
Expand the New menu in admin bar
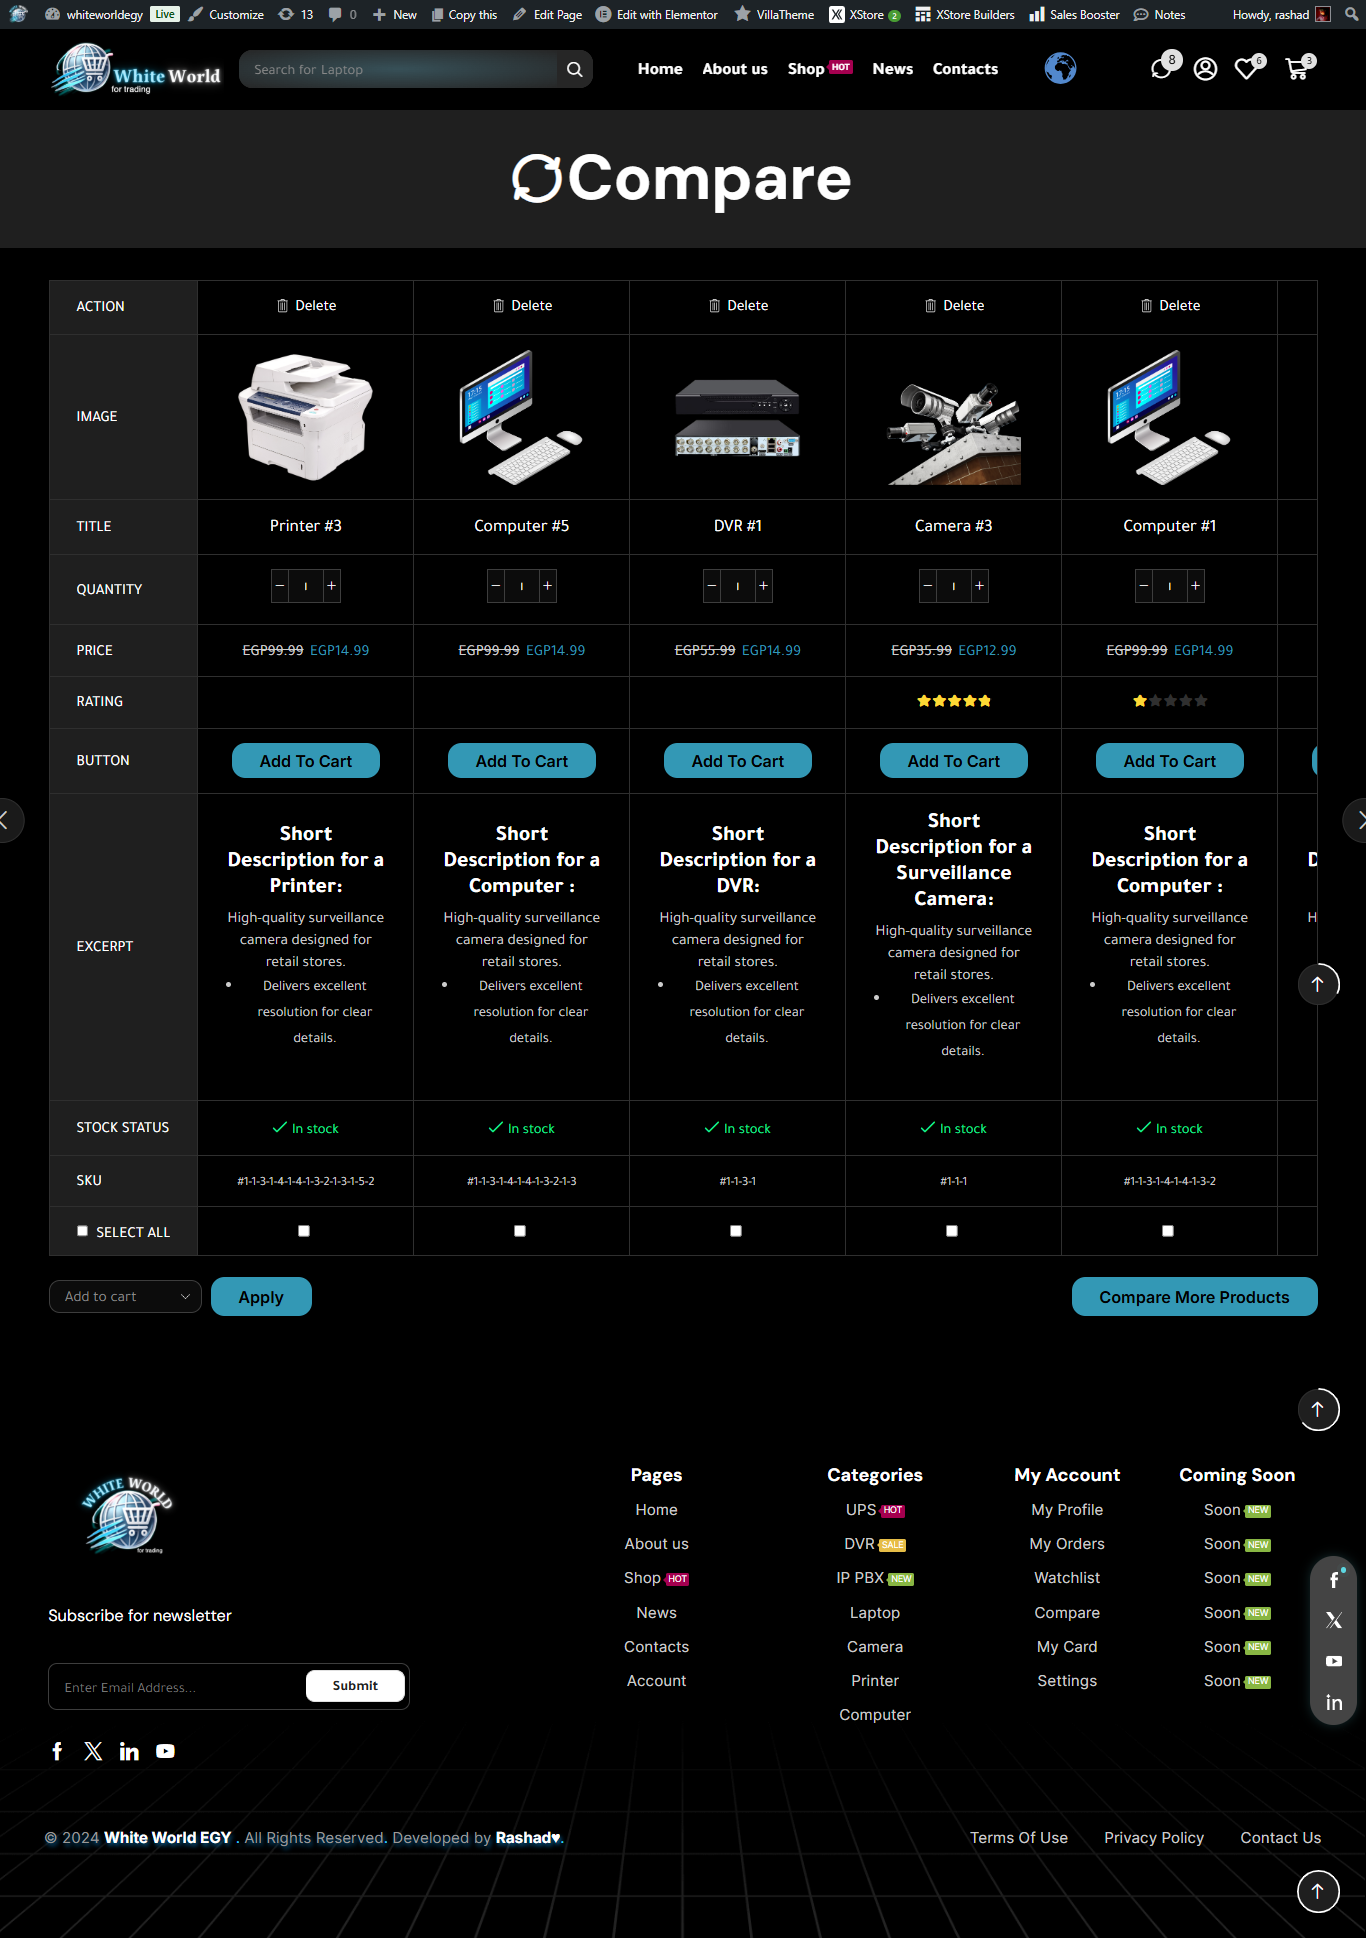(395, 14)
